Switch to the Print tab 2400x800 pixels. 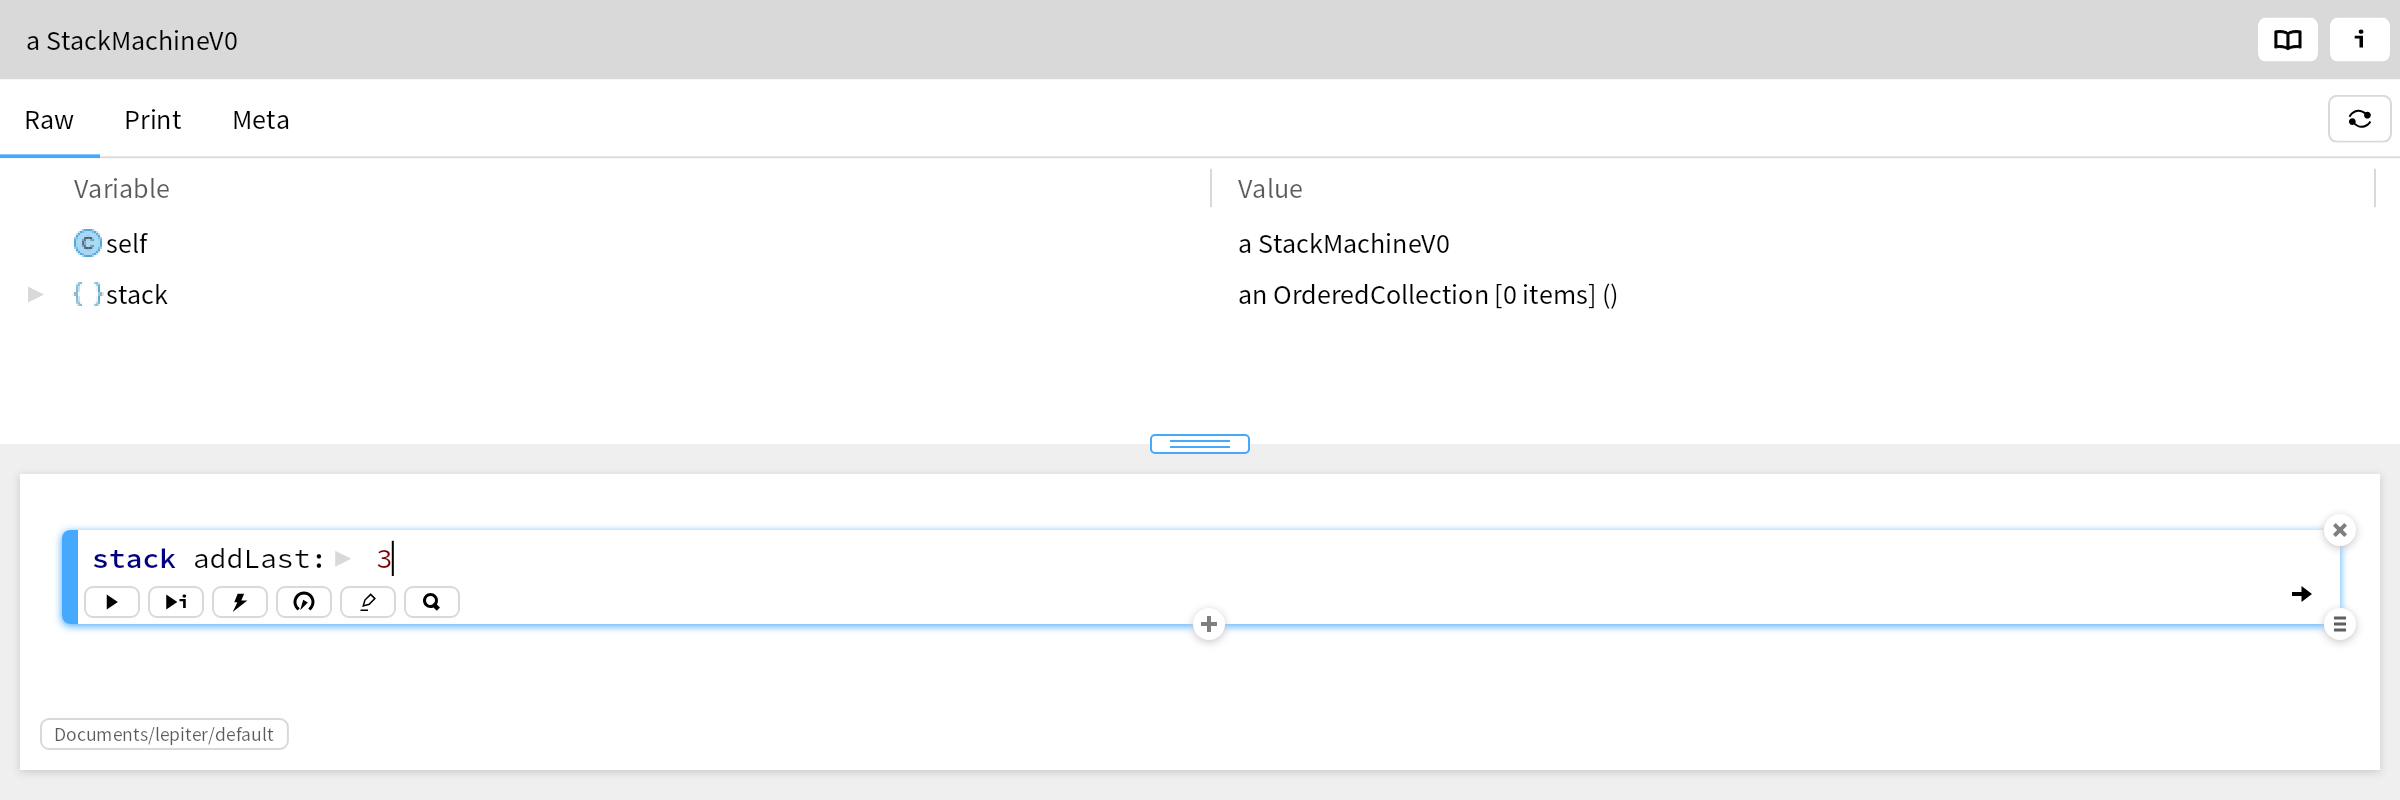click(153, 120)
